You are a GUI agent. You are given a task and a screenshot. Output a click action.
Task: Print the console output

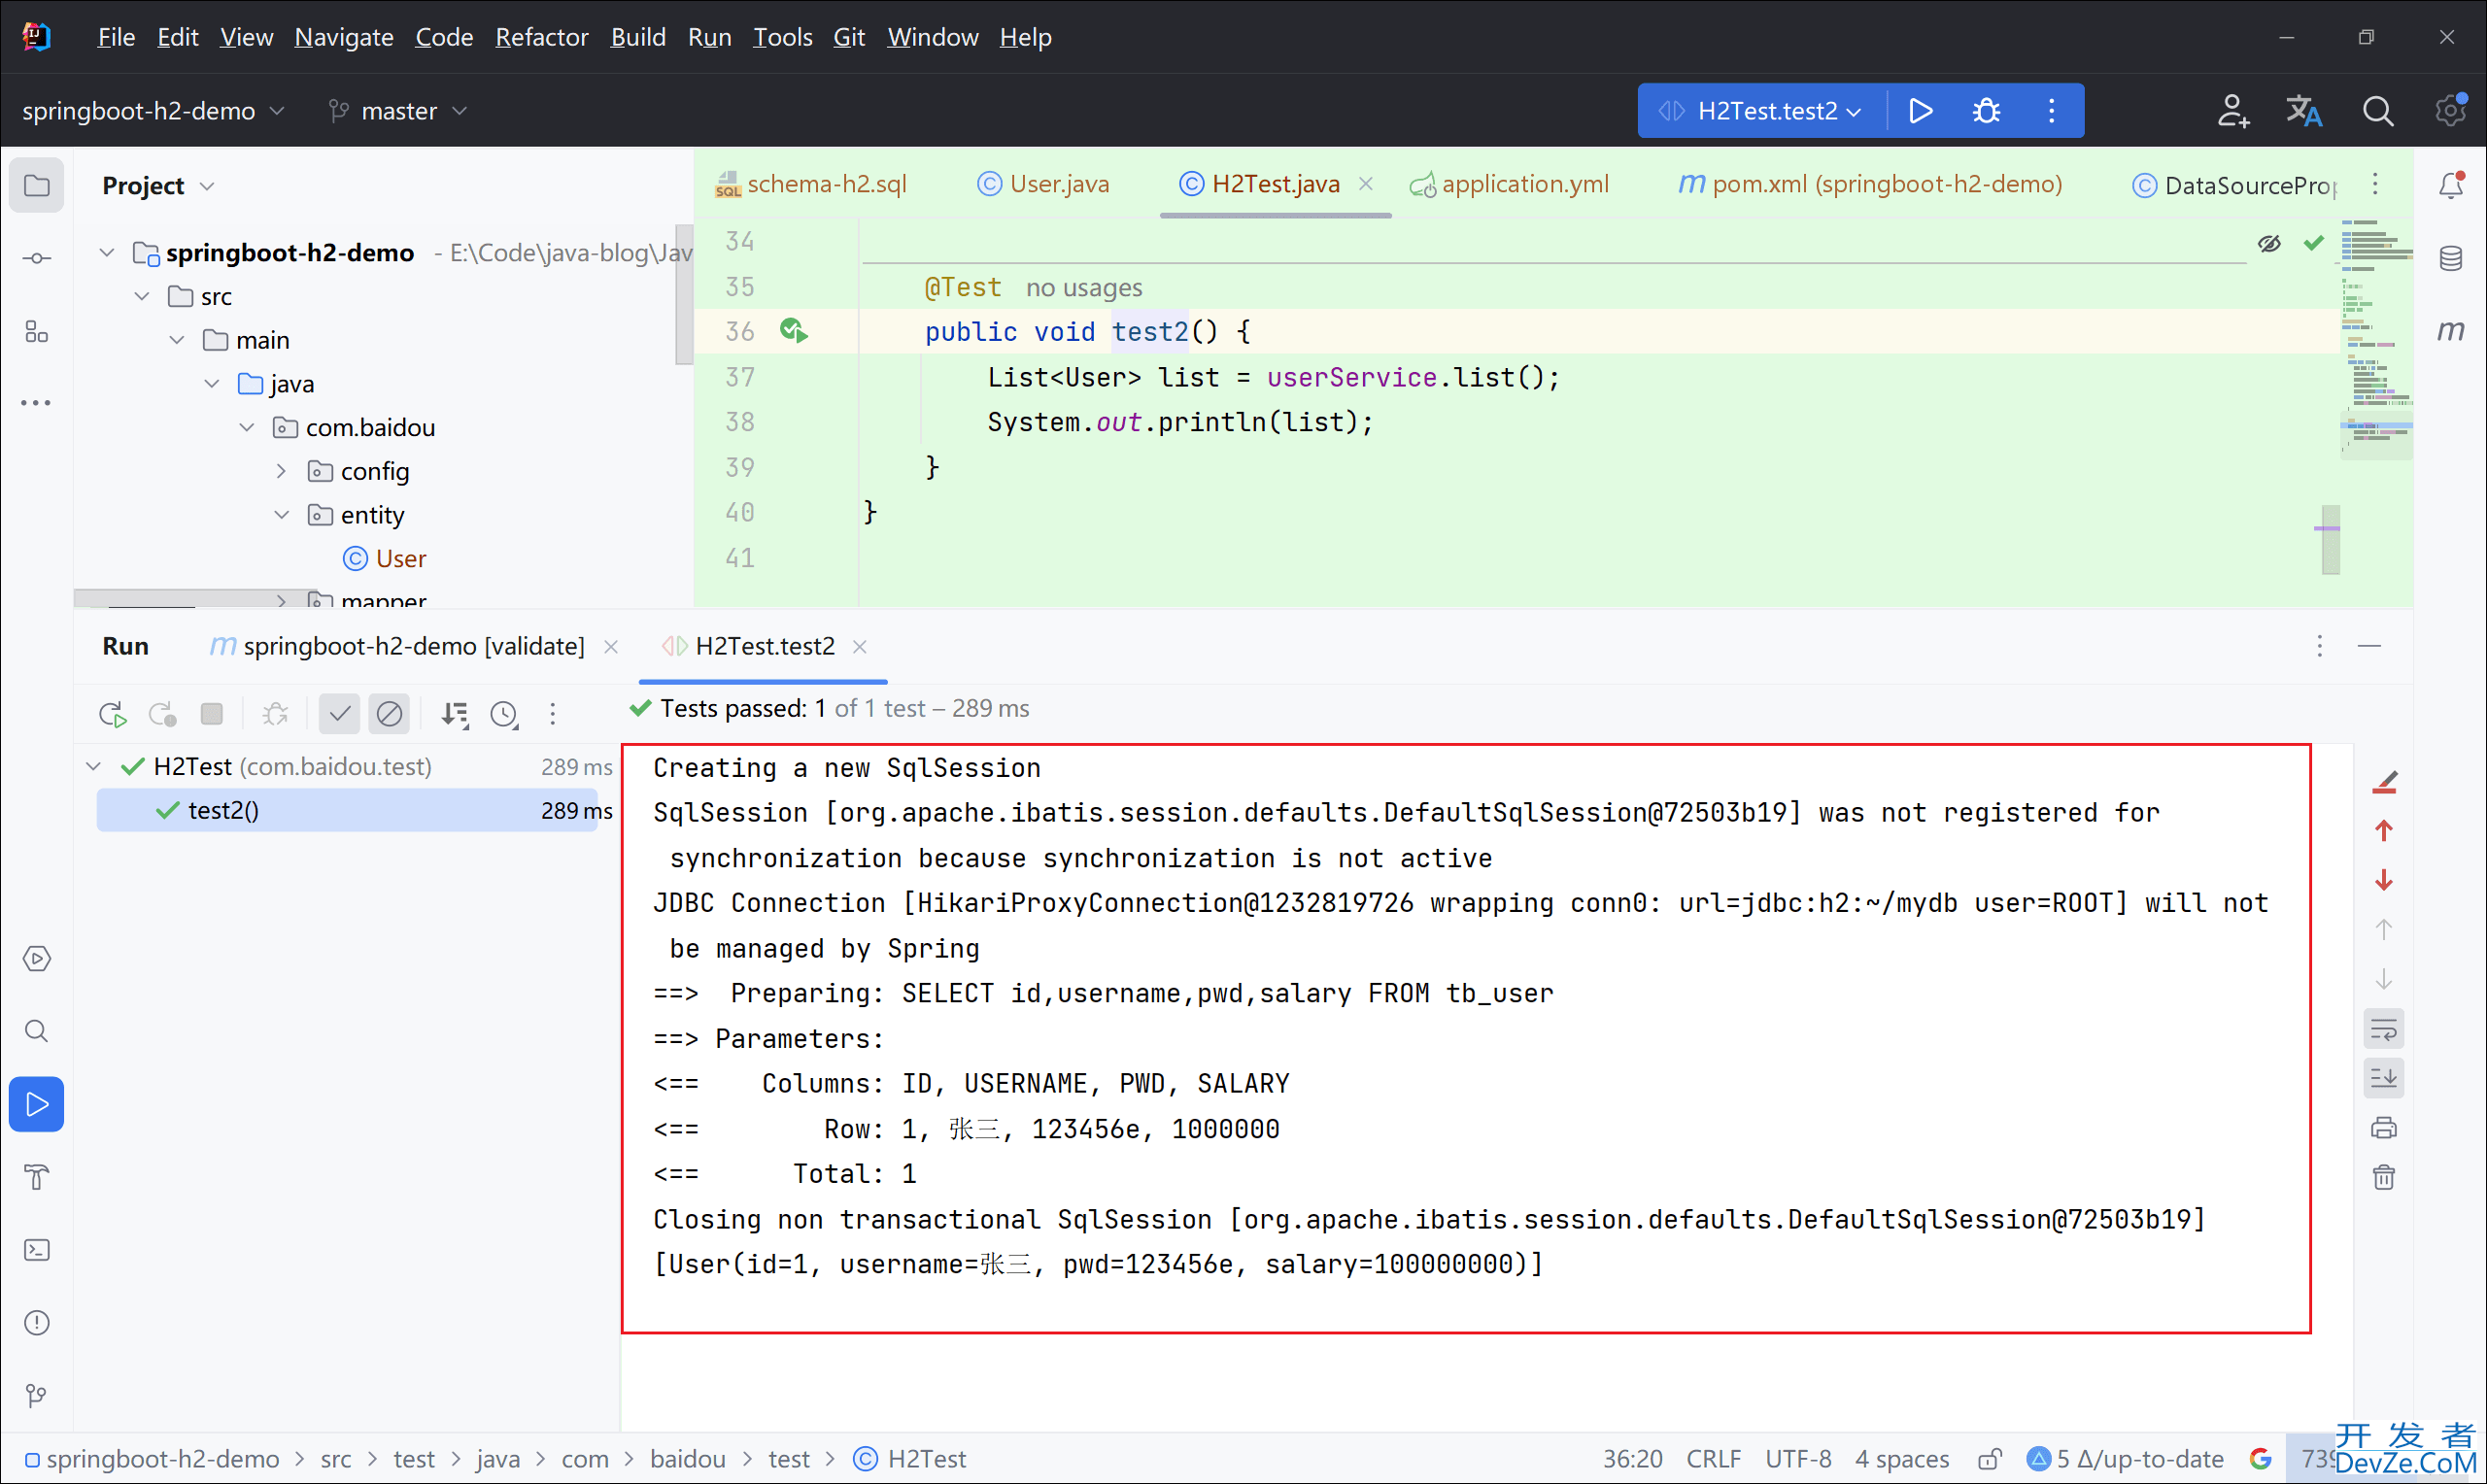tap(2384, 1128)
